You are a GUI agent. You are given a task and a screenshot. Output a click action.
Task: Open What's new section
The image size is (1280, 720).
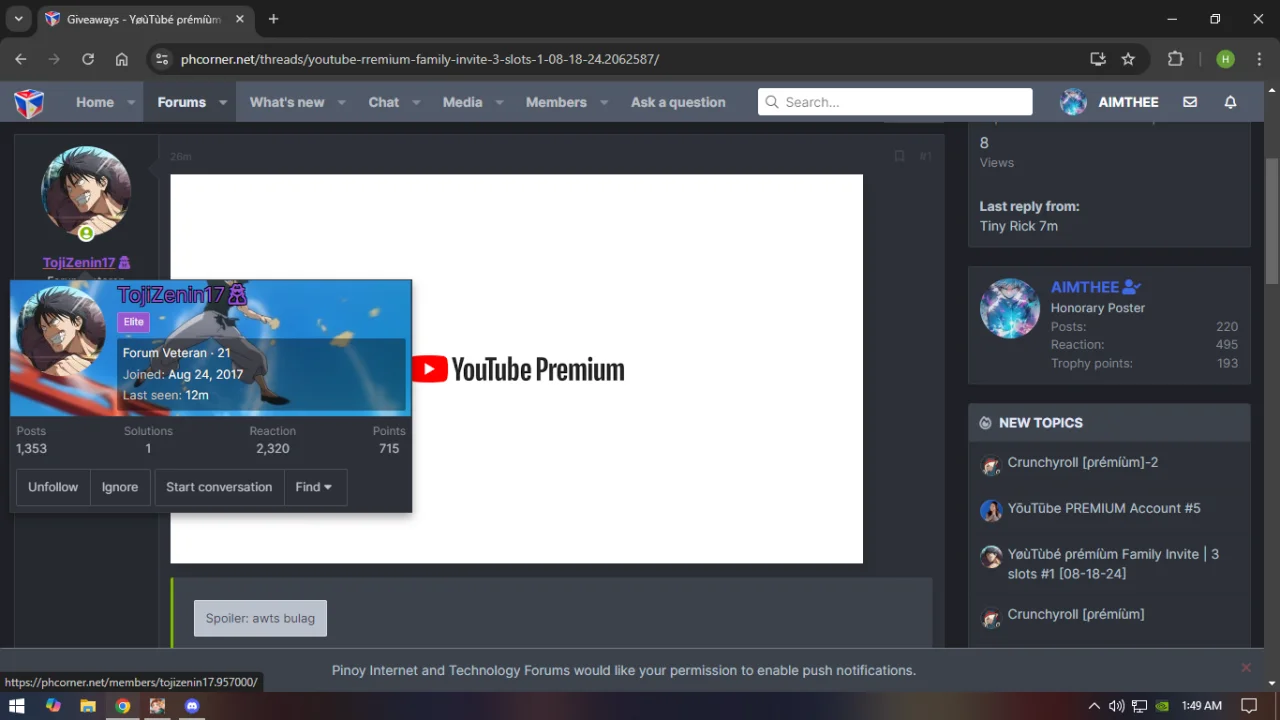pos(287,102)
